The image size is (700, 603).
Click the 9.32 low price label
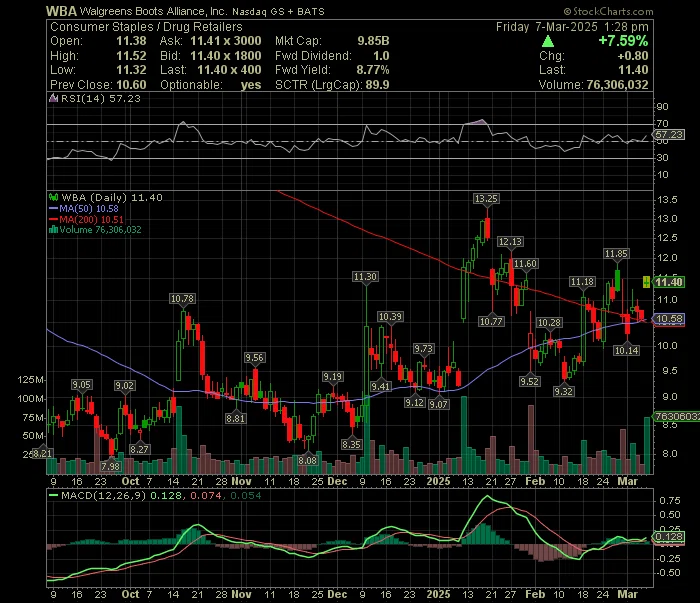click(563, 391)
